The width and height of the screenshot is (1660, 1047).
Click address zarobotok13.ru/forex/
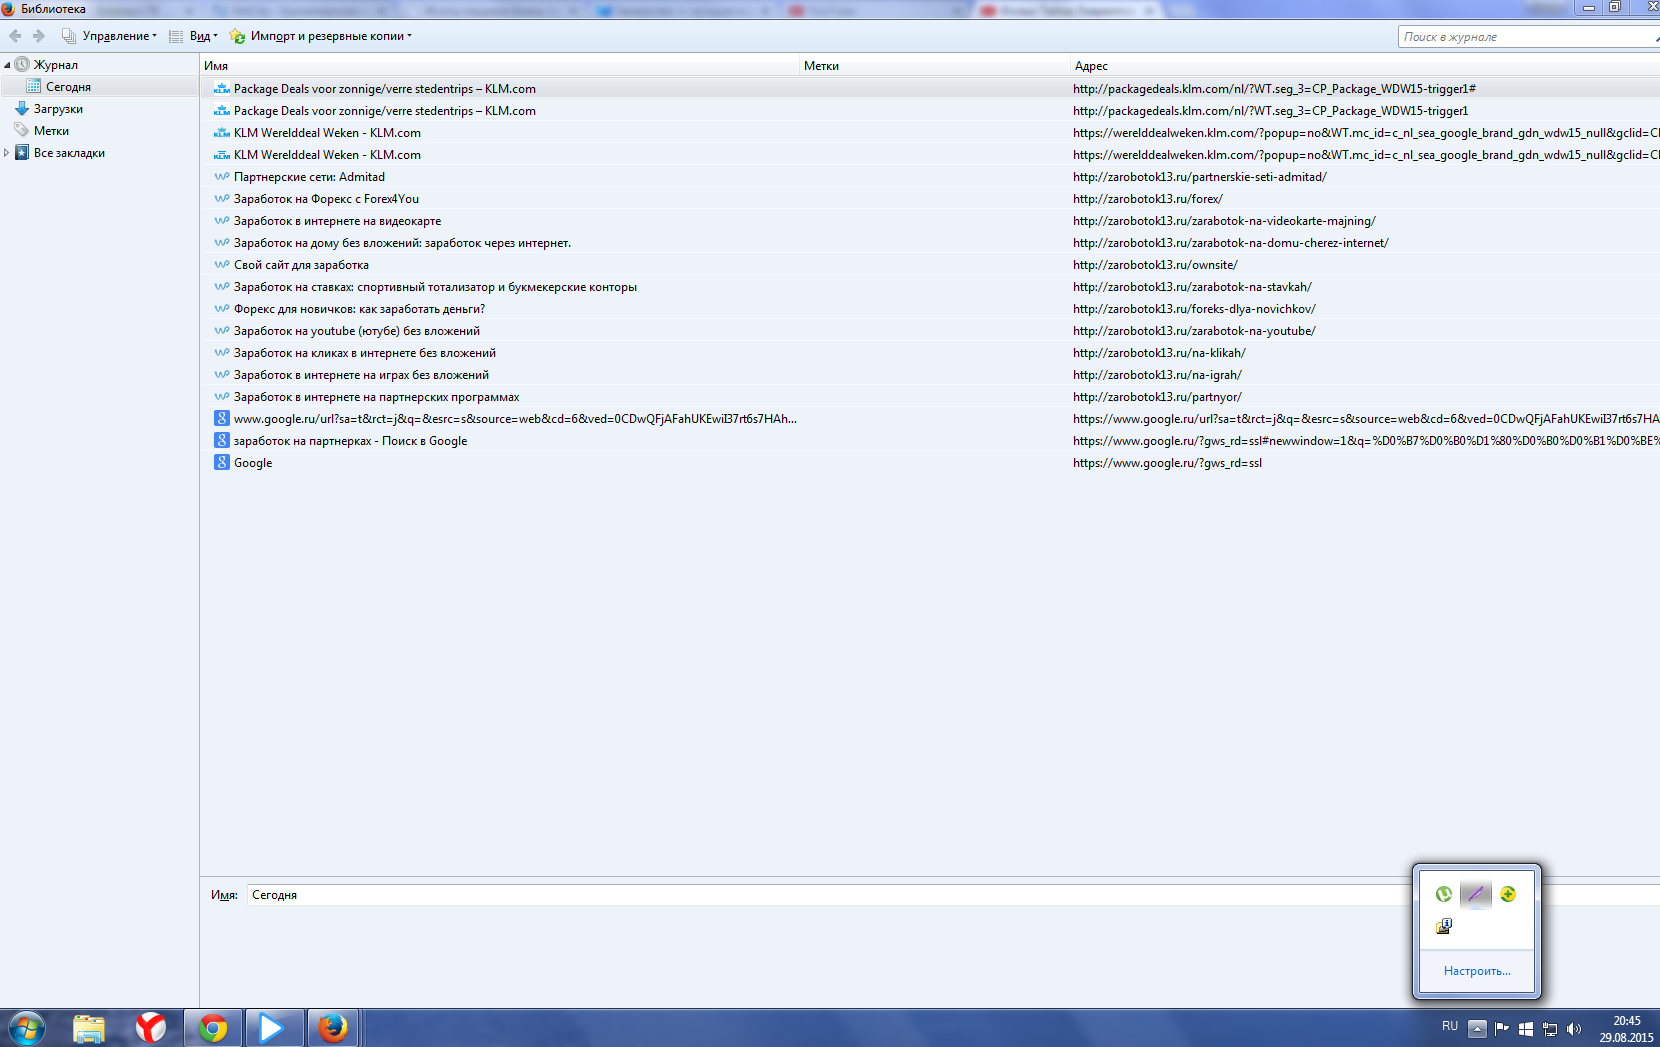click(1147, 199)
